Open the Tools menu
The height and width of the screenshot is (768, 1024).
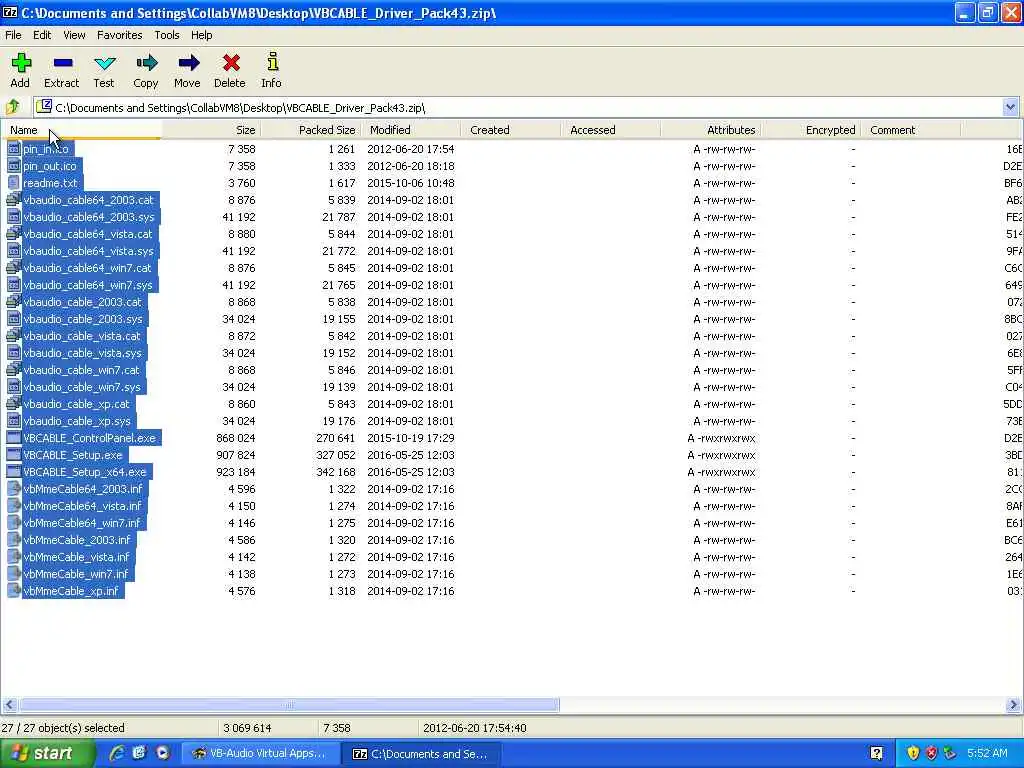(x=167, y=35)
